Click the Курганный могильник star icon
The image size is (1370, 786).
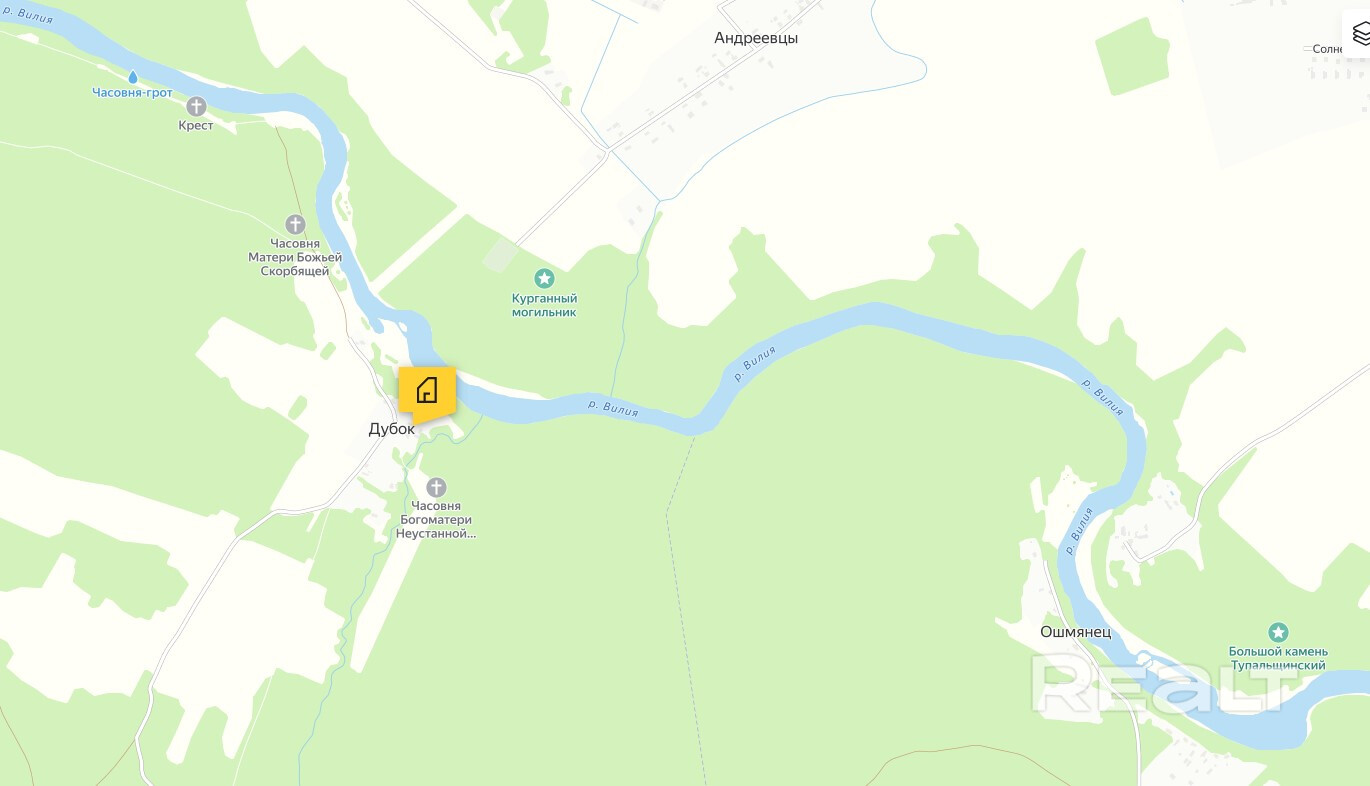click(544, 278)
